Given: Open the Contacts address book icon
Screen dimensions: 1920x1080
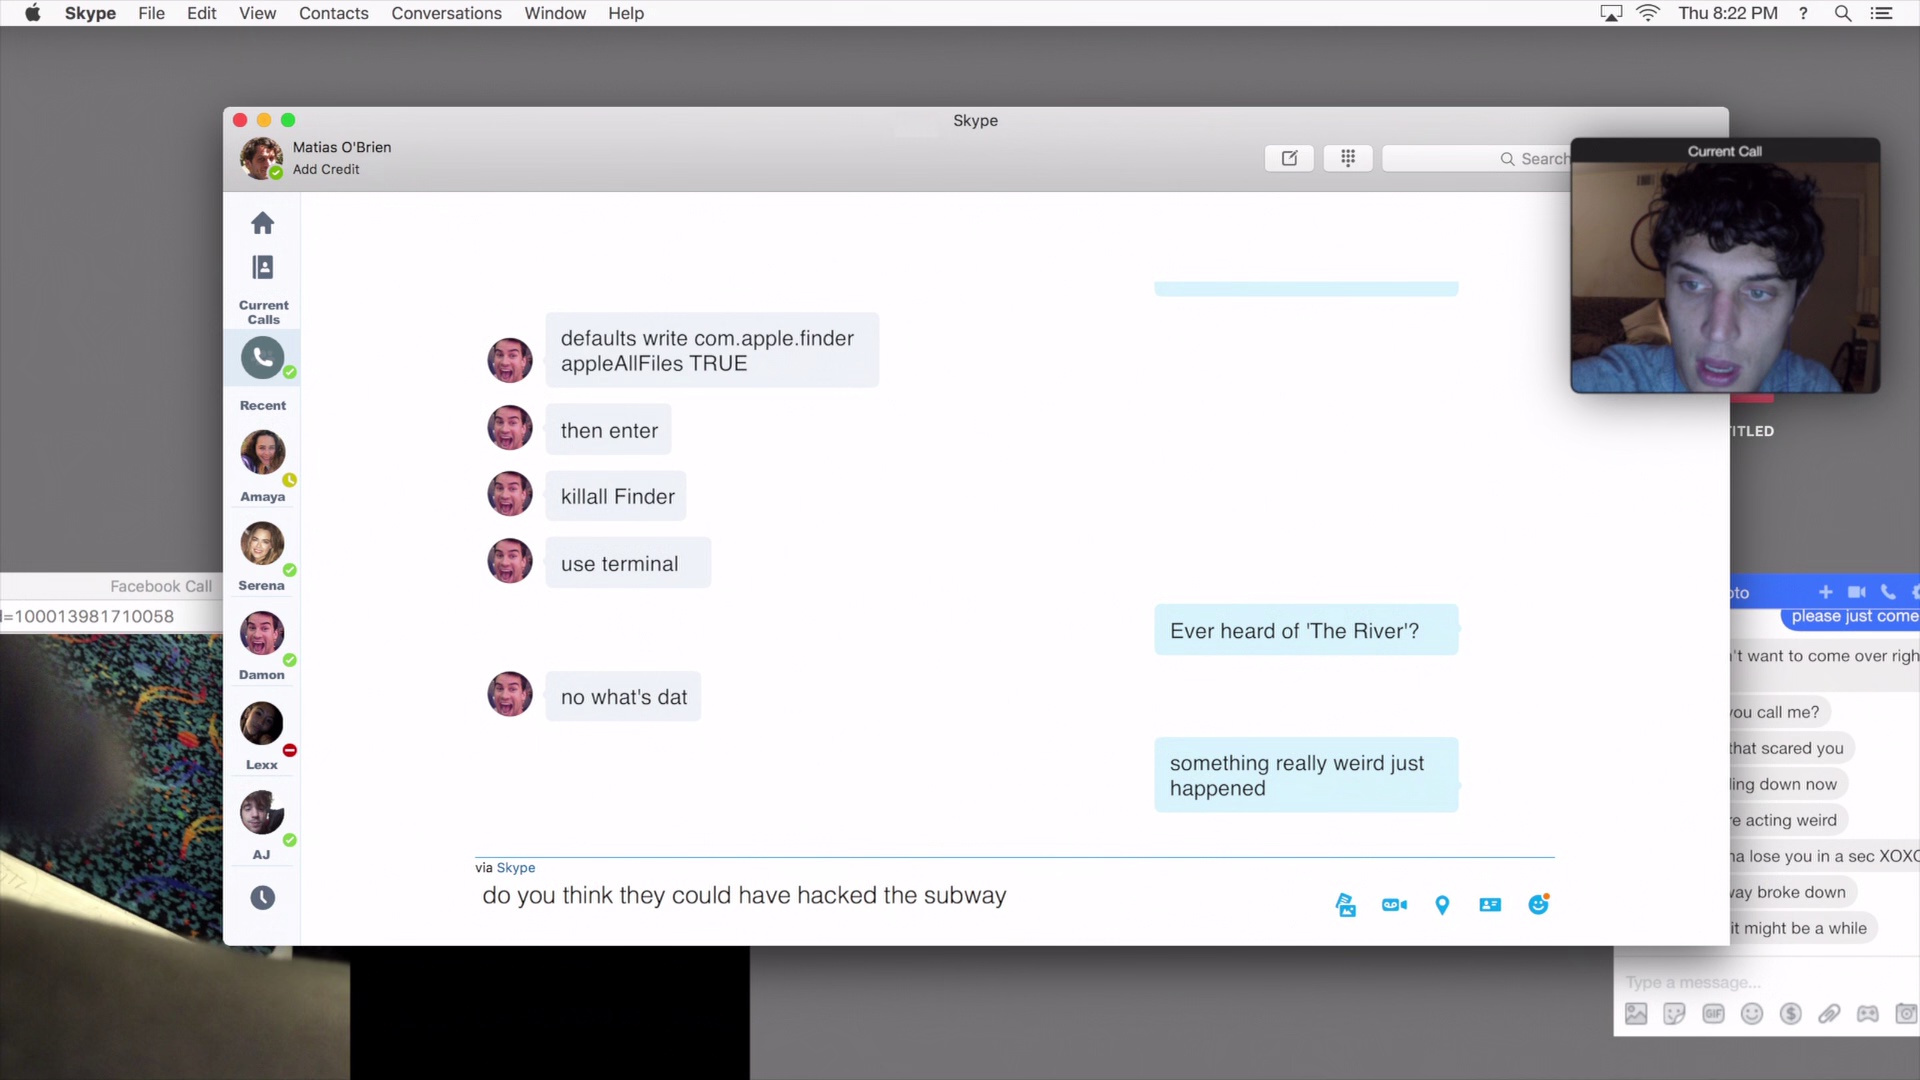Looking at the screenshot, I should 262,268.
